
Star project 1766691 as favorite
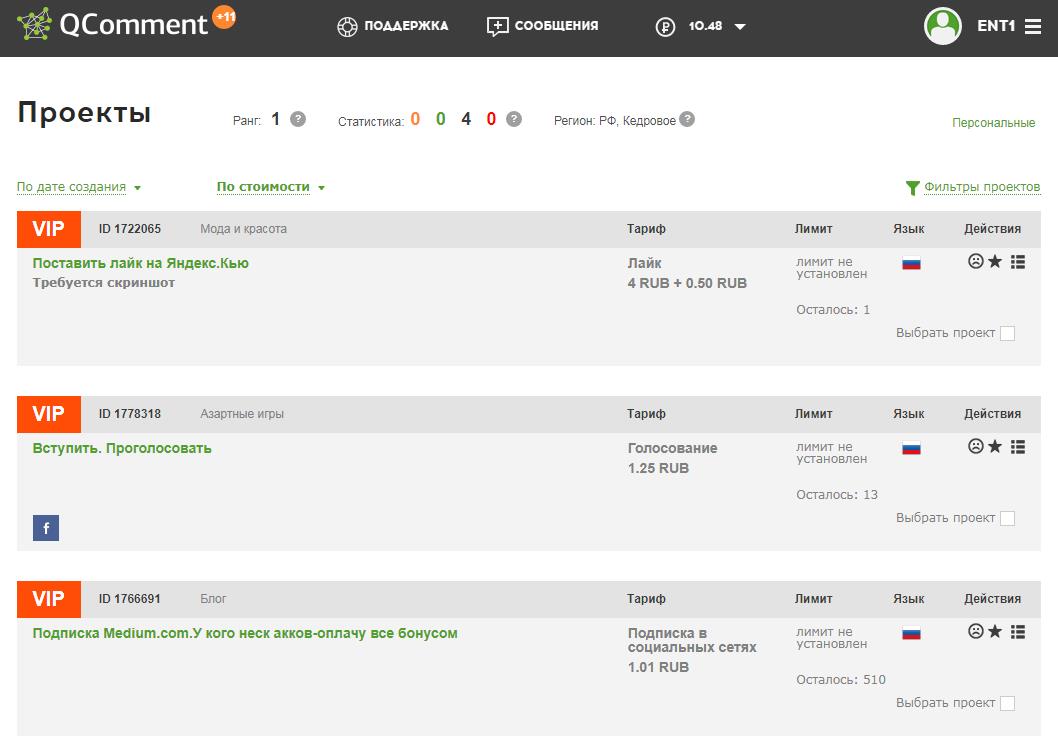point(995,631)
